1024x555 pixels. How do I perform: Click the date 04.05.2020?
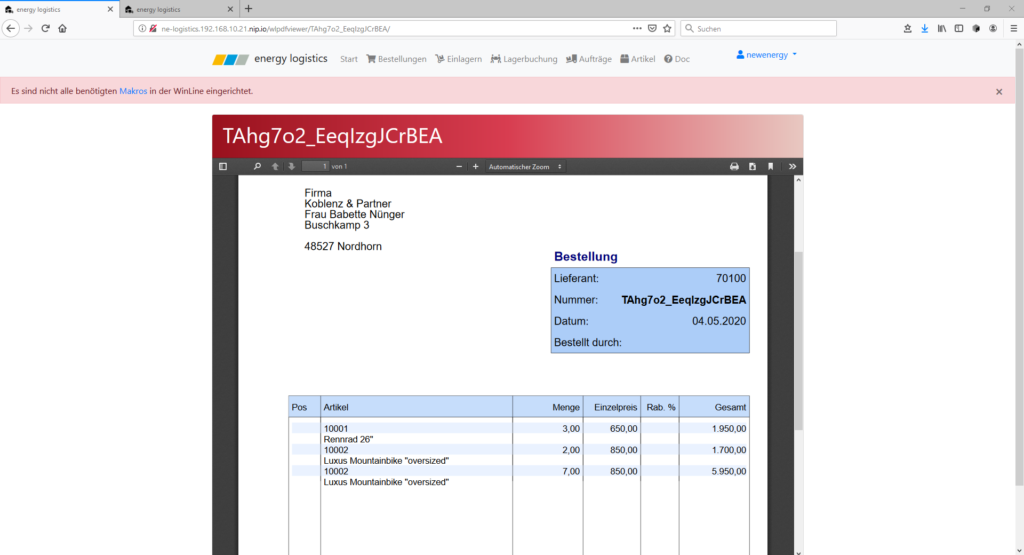pyautogui.click(x=719, y=321)
